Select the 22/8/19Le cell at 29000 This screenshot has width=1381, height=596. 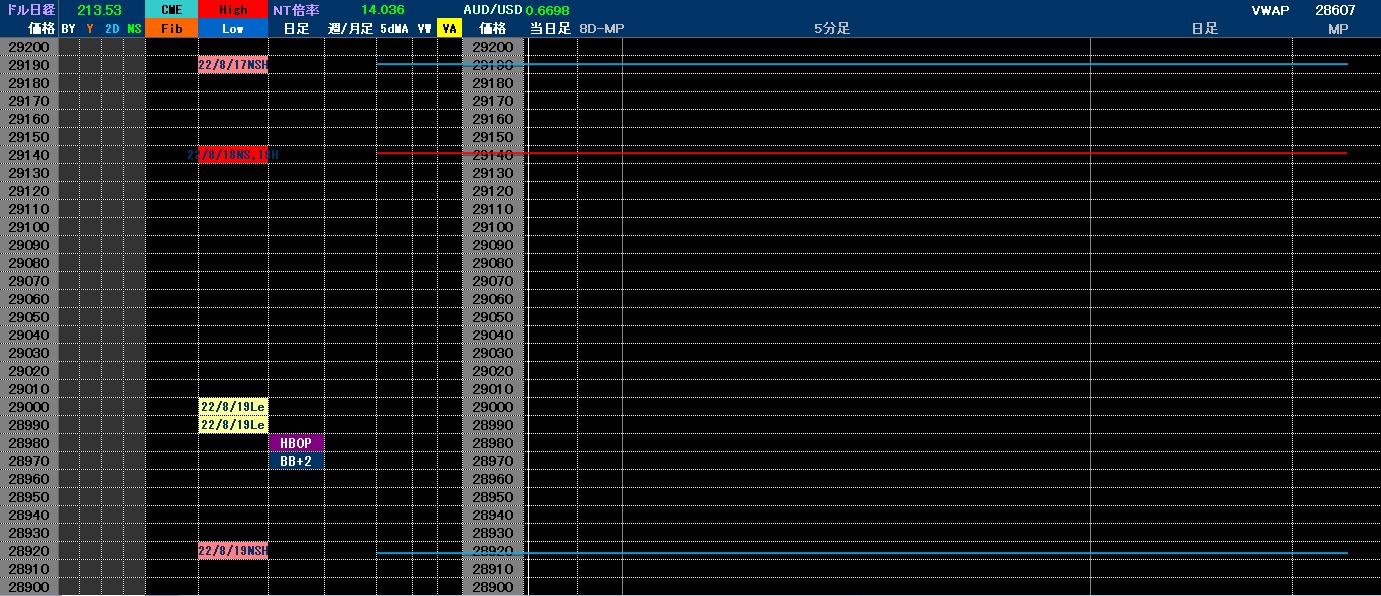233,407
